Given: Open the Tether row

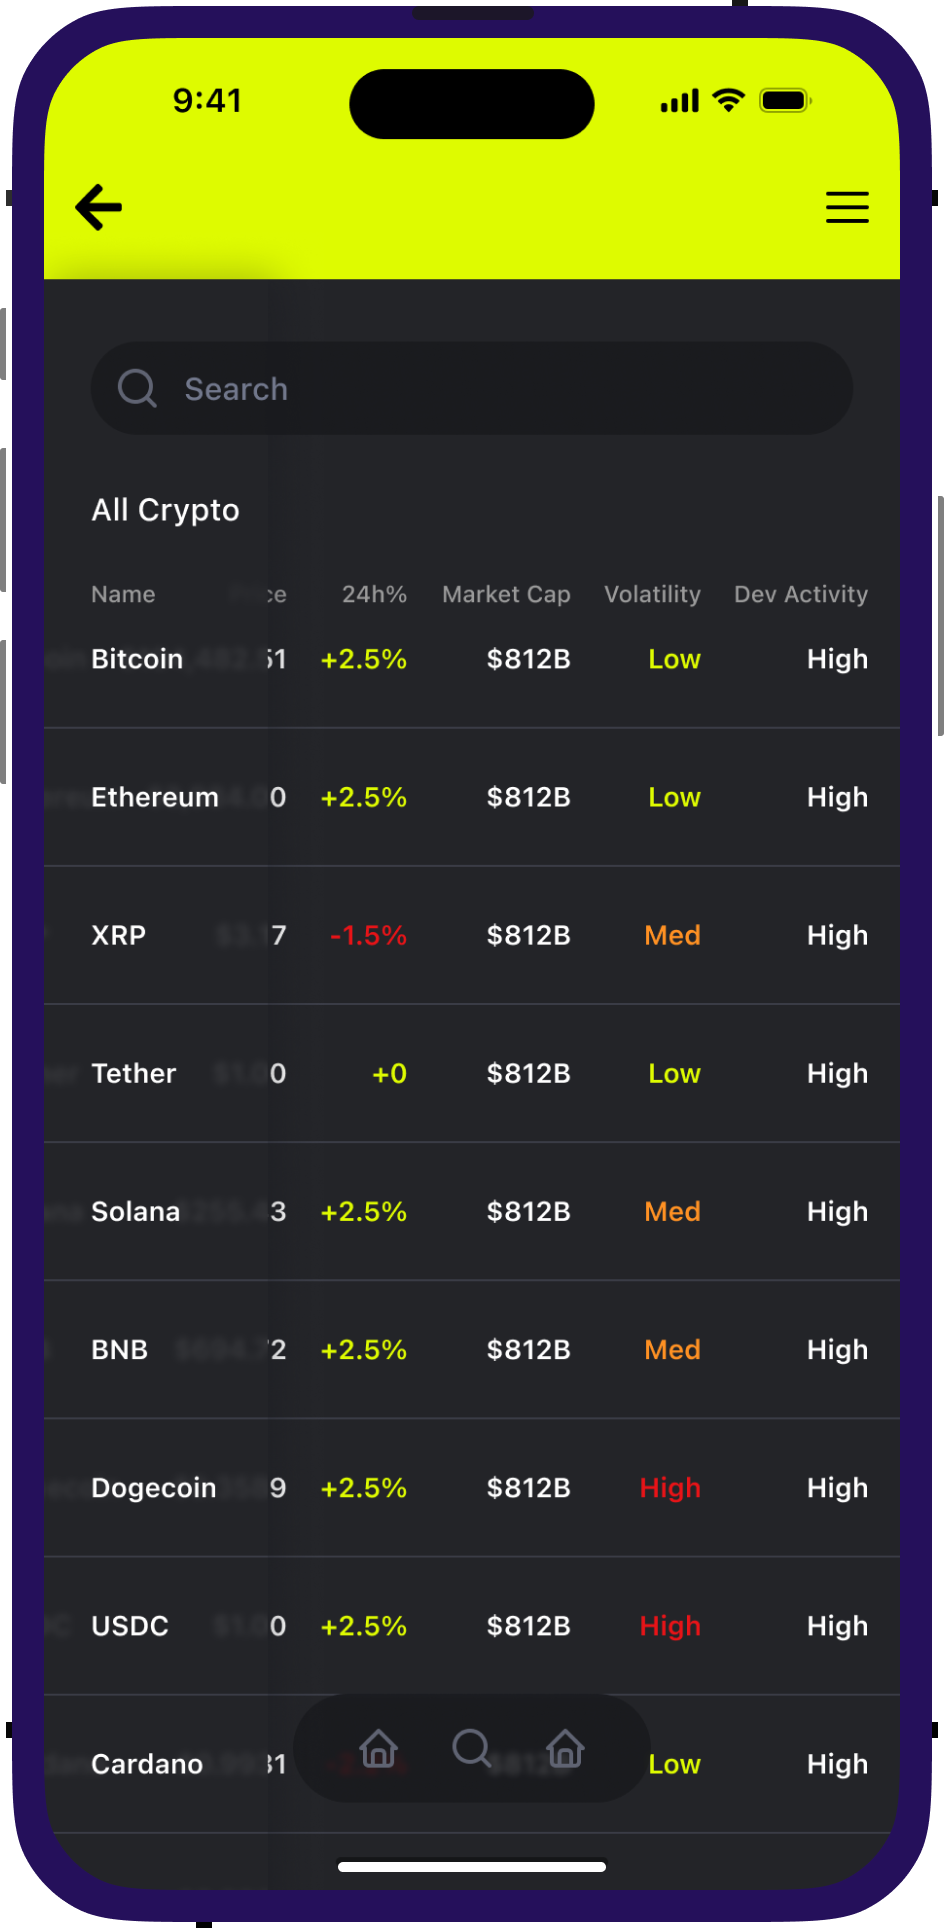Looking at the screenshot, I should pyautogui.click(x=134, y=1073).
